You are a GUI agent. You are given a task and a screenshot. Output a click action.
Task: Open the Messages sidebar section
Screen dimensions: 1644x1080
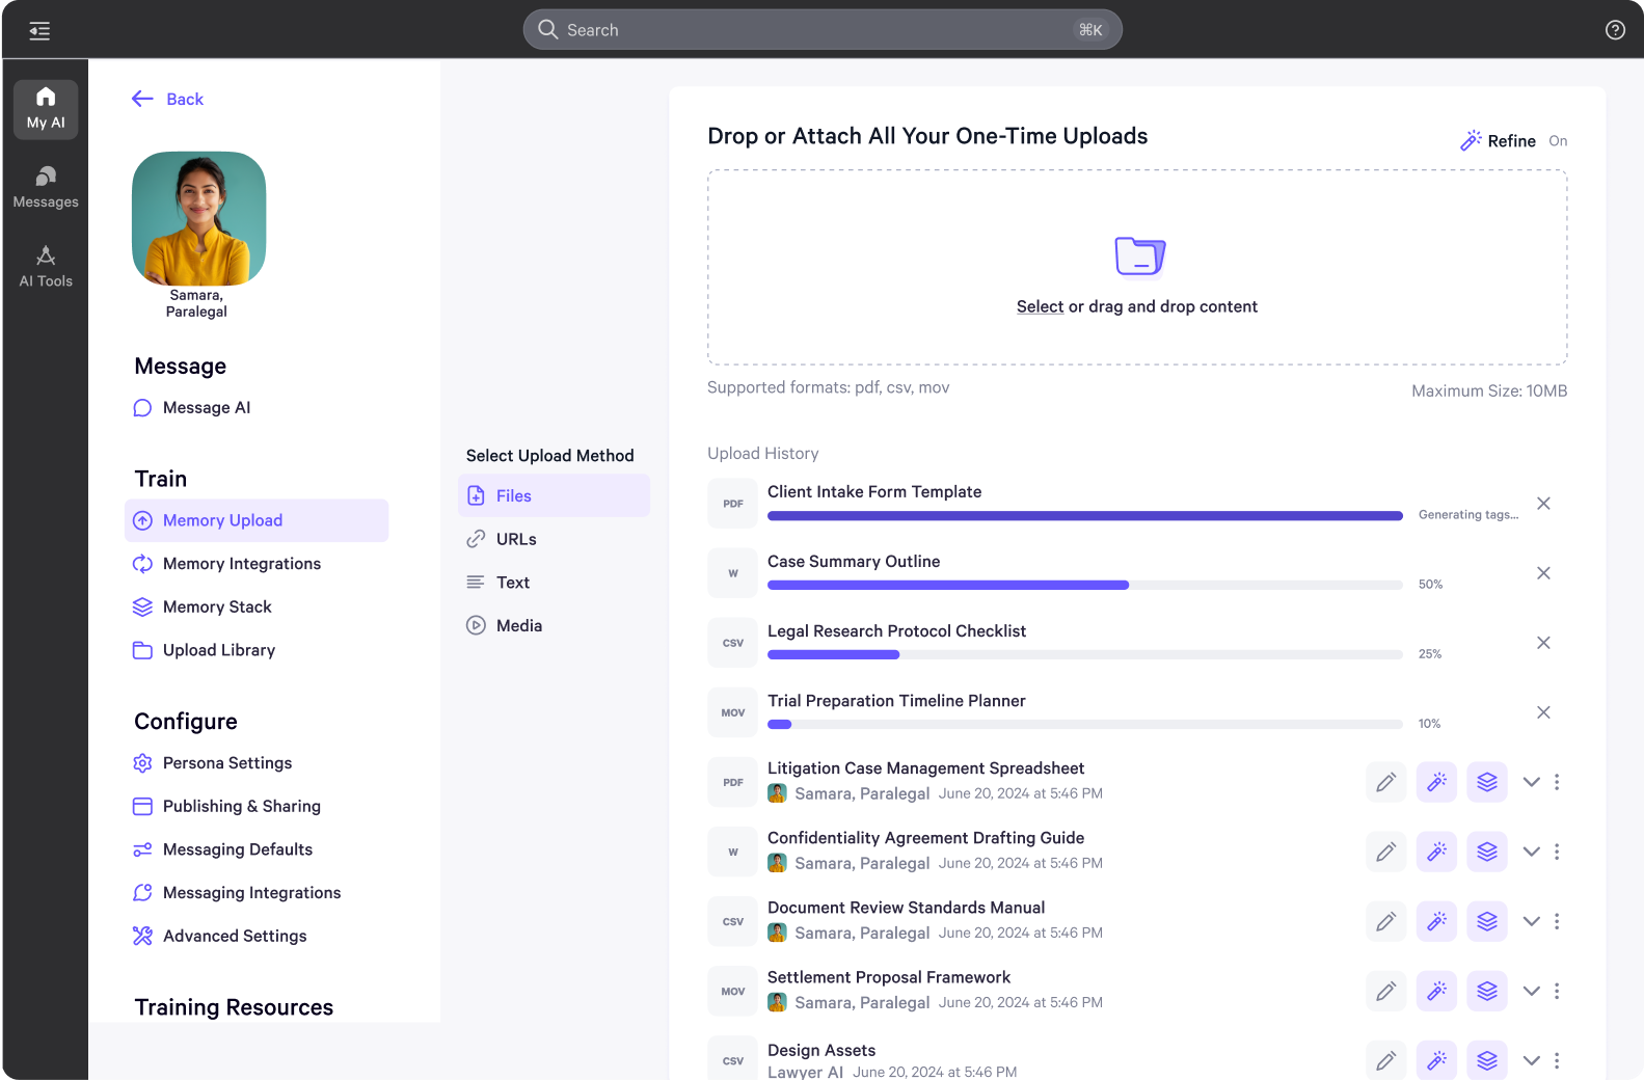[x=46, y=187]
